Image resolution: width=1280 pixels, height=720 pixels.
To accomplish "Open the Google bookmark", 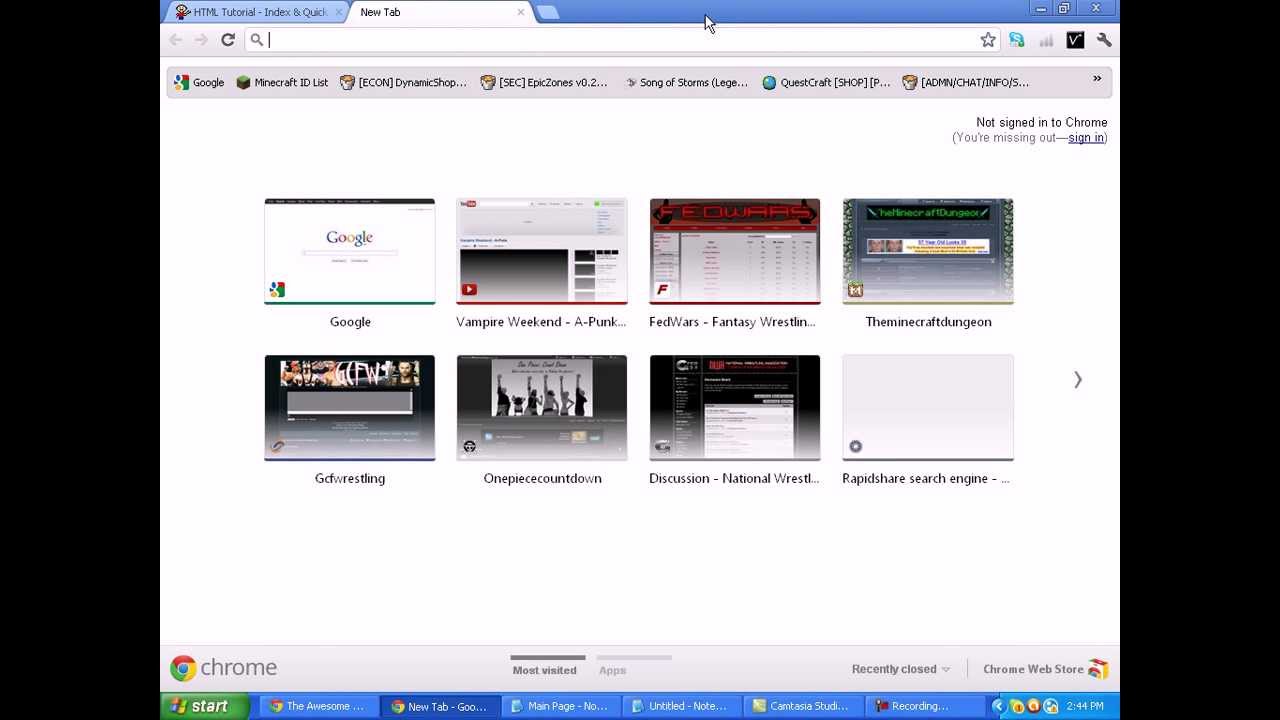I will (199, 82).
